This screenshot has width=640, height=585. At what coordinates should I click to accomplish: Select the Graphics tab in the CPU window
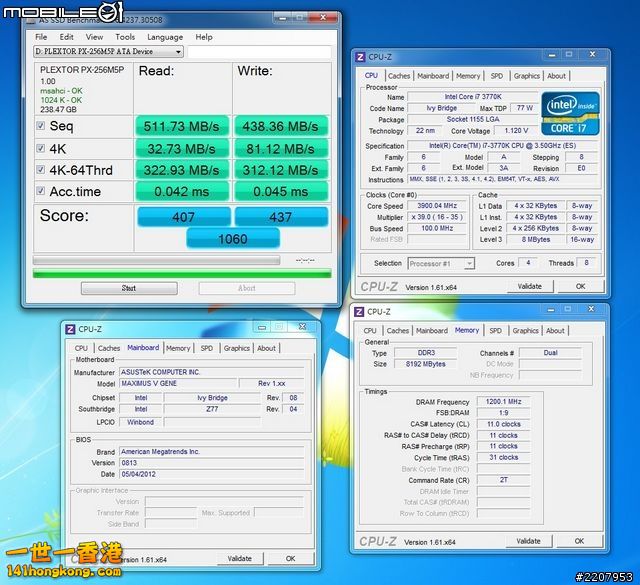pyautogui.click(x=526, y=76)
